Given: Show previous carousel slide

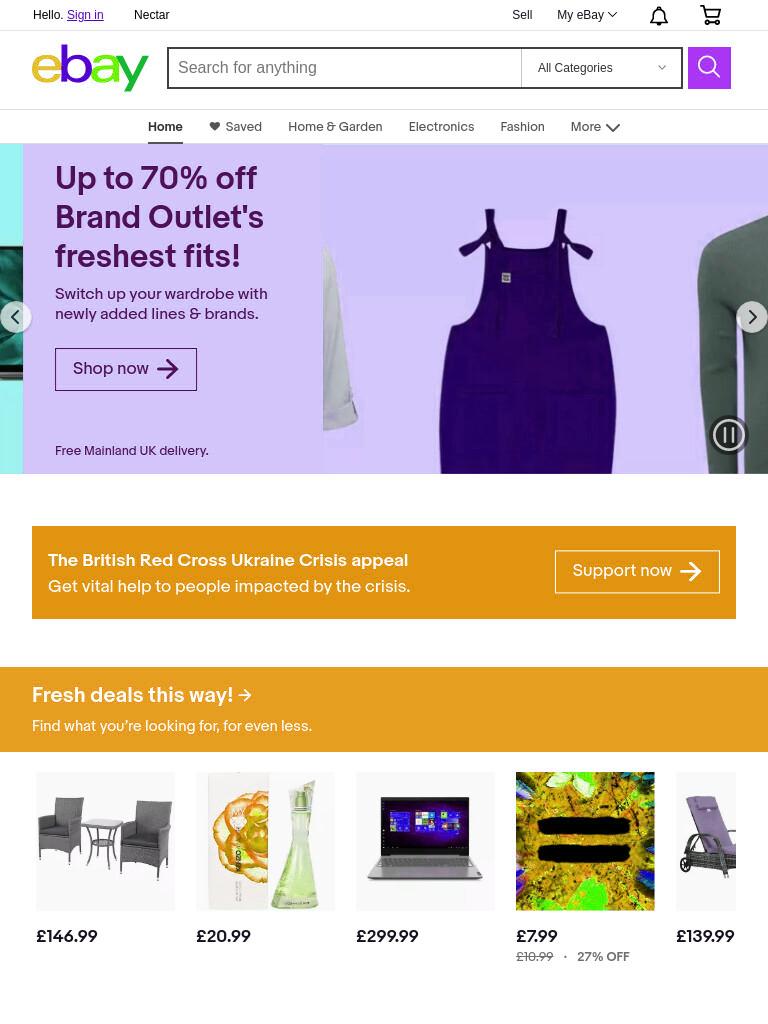Looking at the screenshot, I should coord(16,317).
